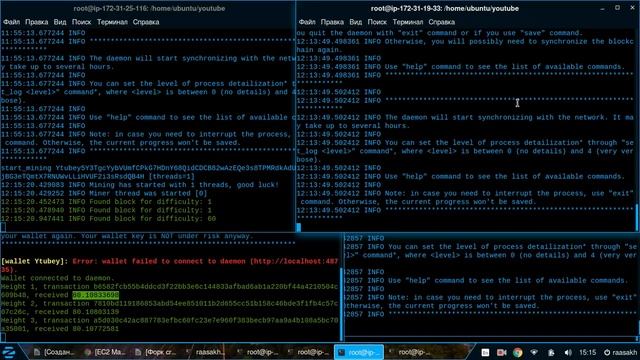Open Правка menu in ip-172-31-25-116 window
This screenshot has height=360, width=640.
pos(36,22)
